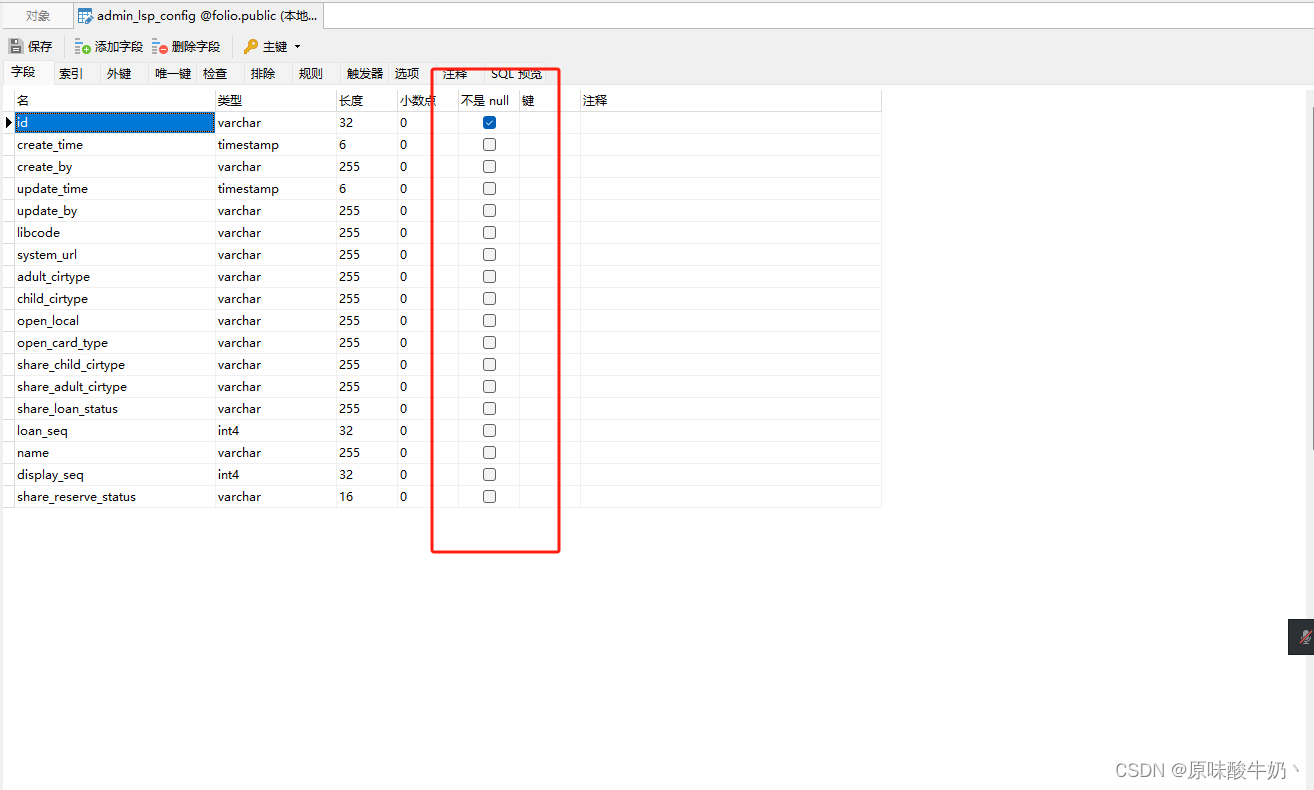Open the Rules (规则) tab
Screen dimensions: 1314x790
tap(311, 73)
